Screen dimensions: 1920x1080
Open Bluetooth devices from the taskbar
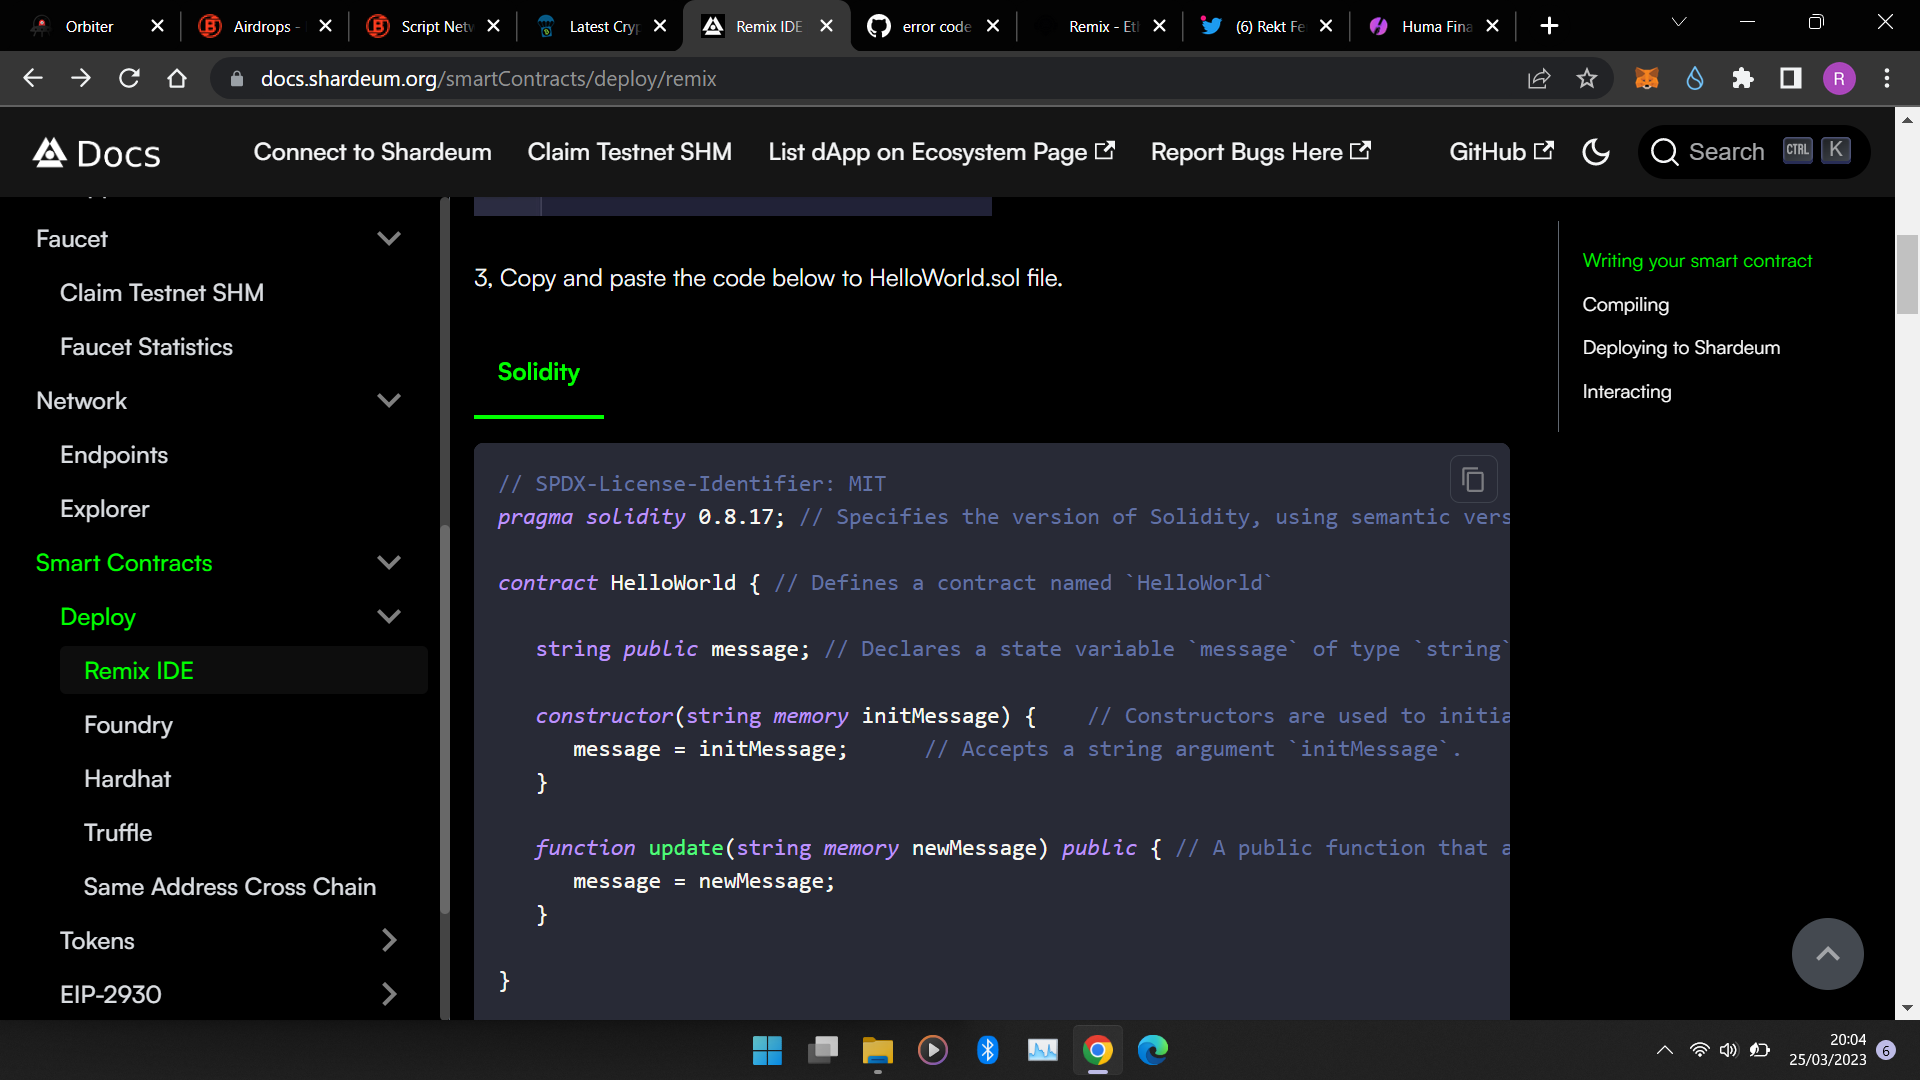click(x=988, y=1050)
